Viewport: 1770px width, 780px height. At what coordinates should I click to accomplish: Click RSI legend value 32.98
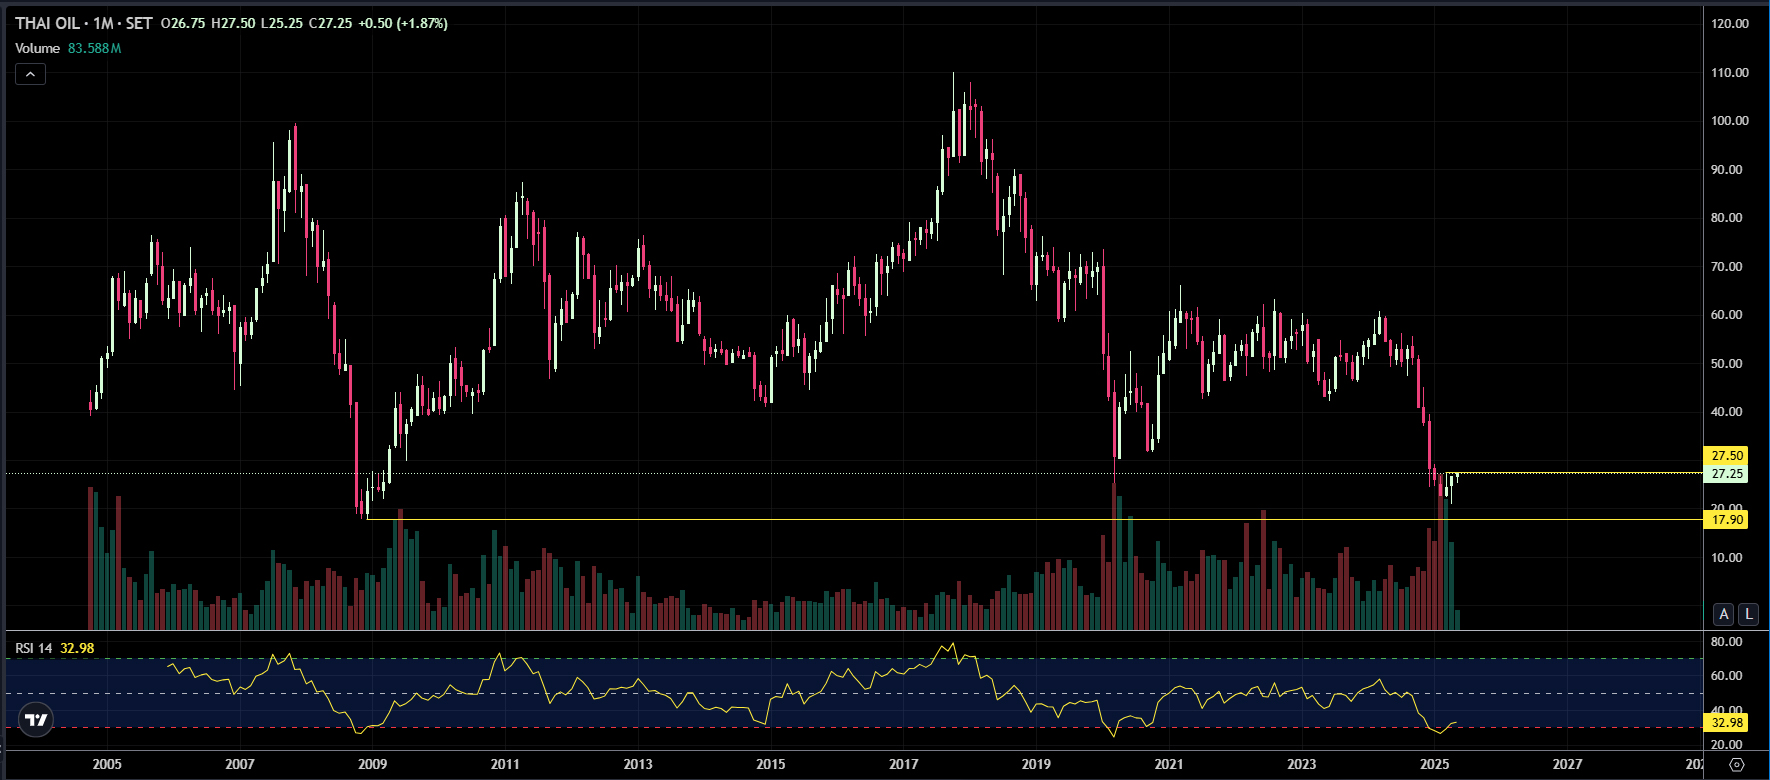(x=77, y=648)
